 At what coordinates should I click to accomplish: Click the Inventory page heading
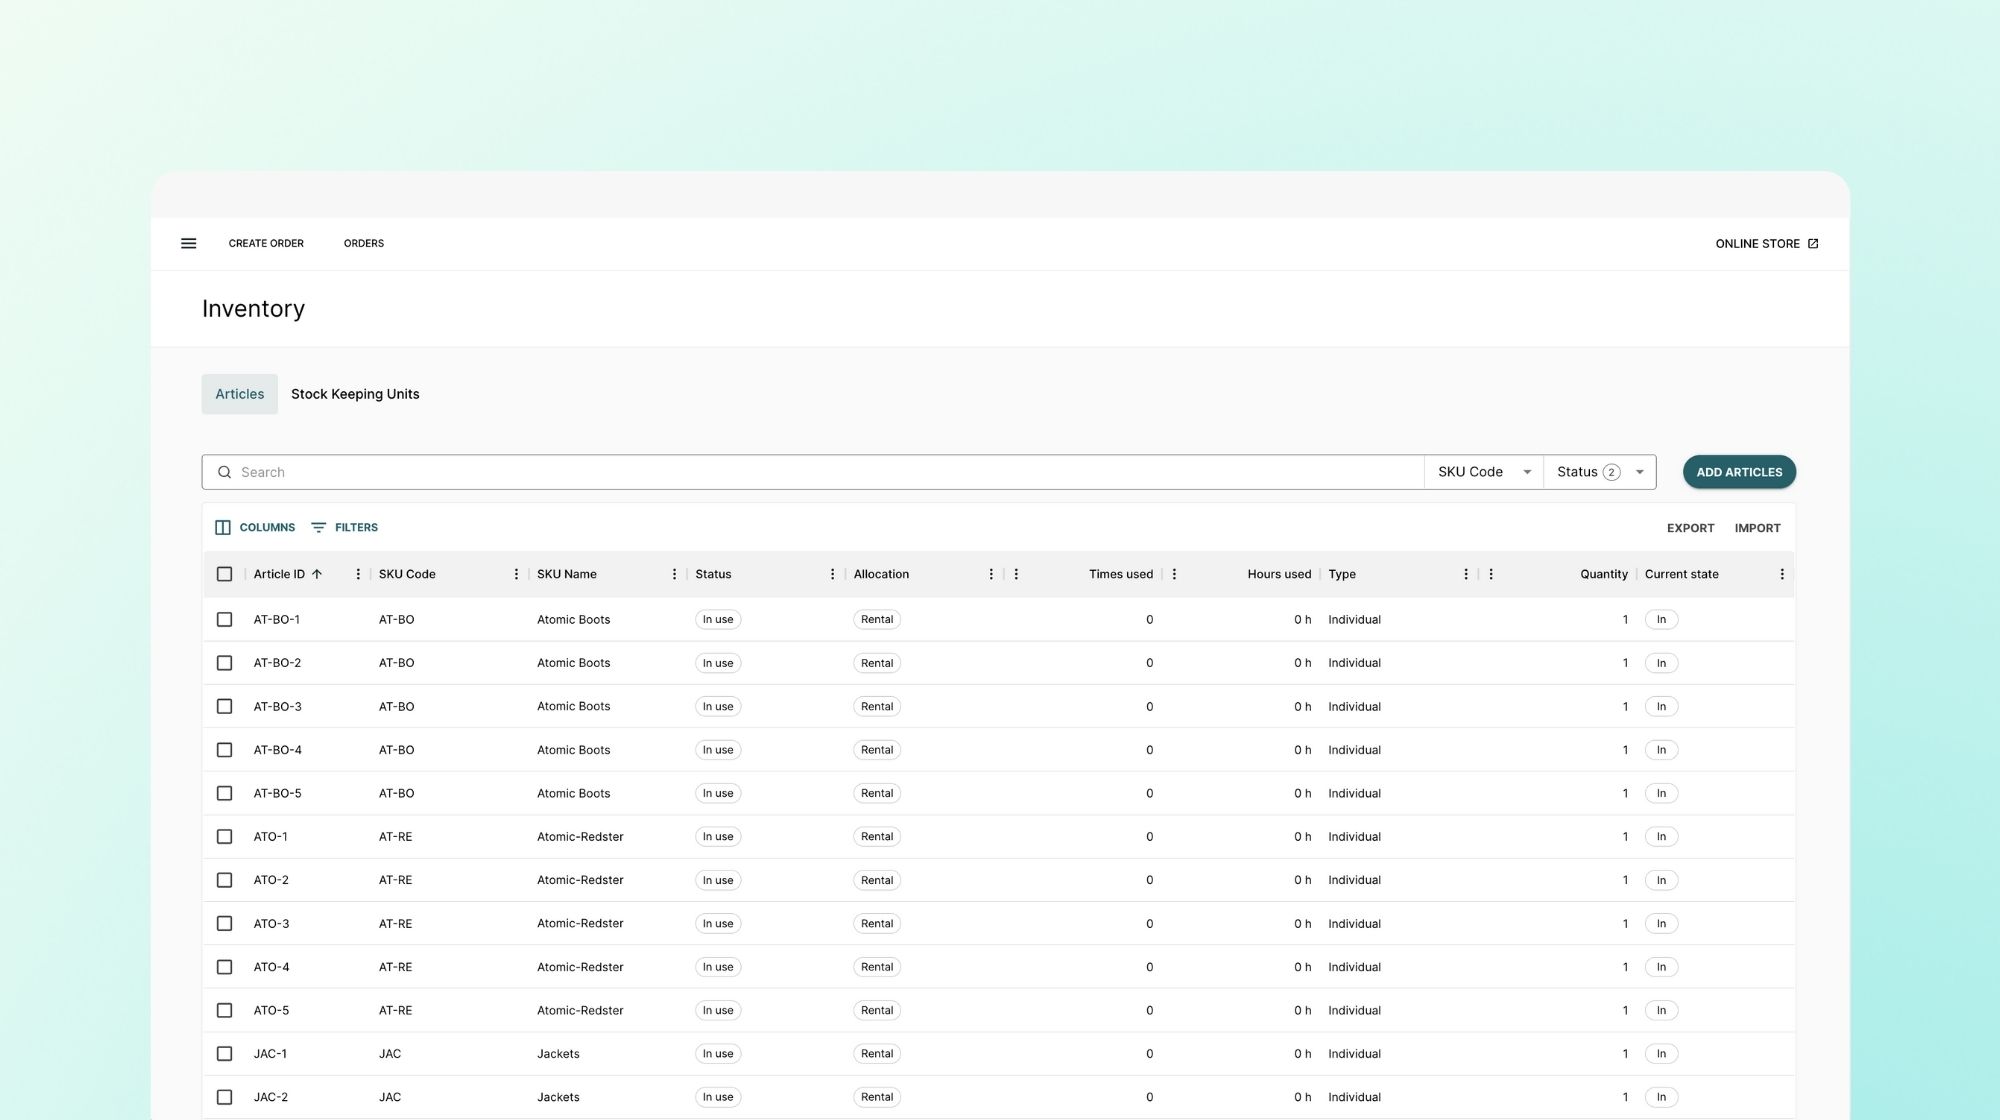pos(253,308)
